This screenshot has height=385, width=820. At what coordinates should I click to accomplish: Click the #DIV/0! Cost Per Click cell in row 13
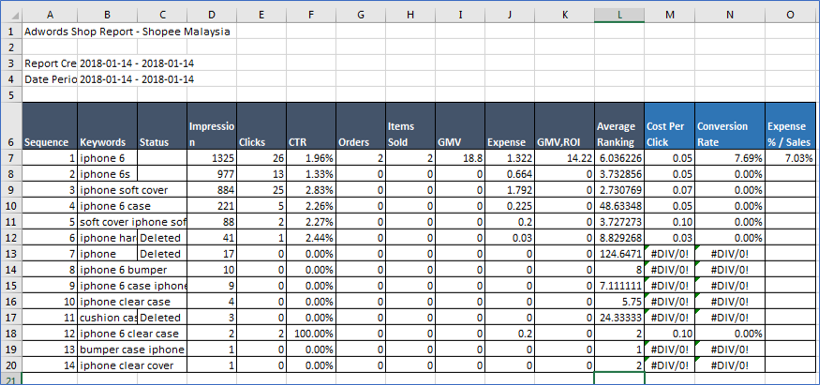coord(669,254)
